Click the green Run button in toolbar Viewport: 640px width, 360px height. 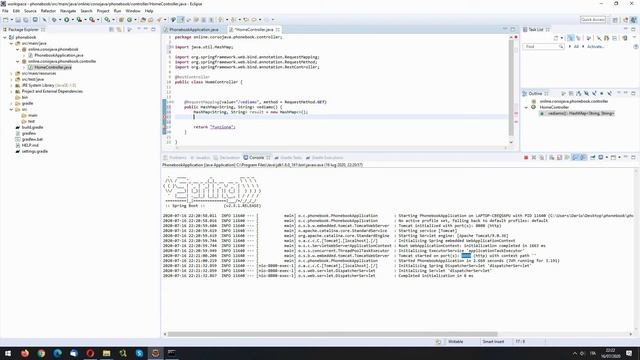66,20
